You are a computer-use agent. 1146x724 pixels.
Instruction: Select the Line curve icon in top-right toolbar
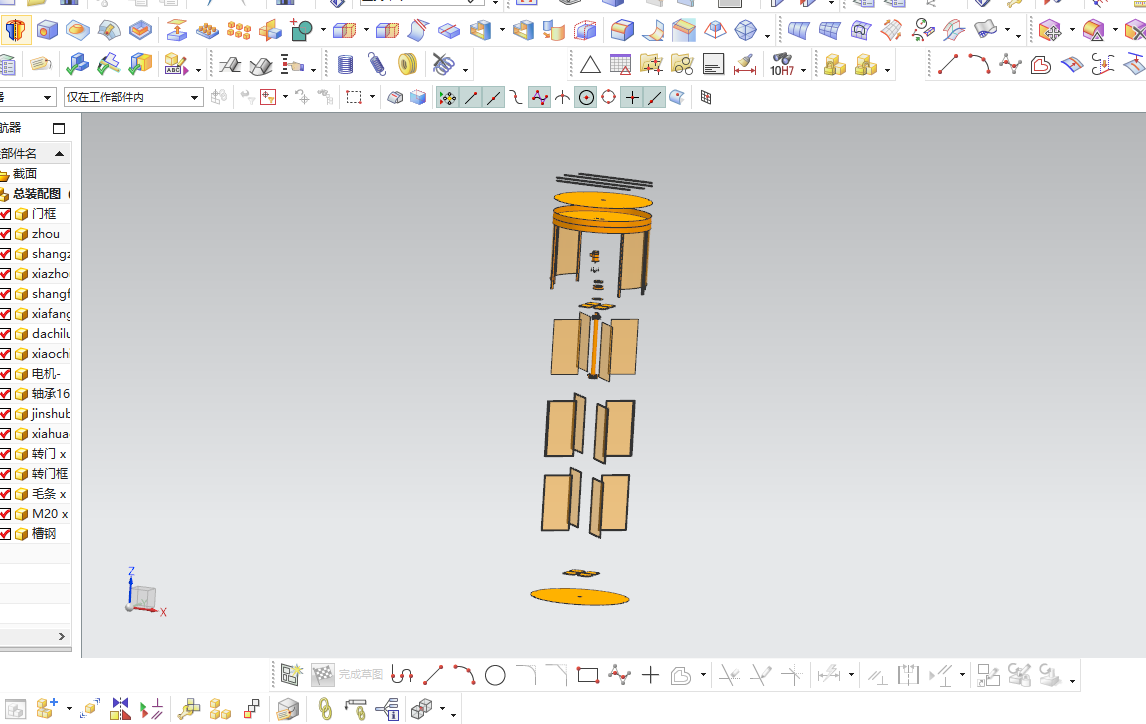948,64
